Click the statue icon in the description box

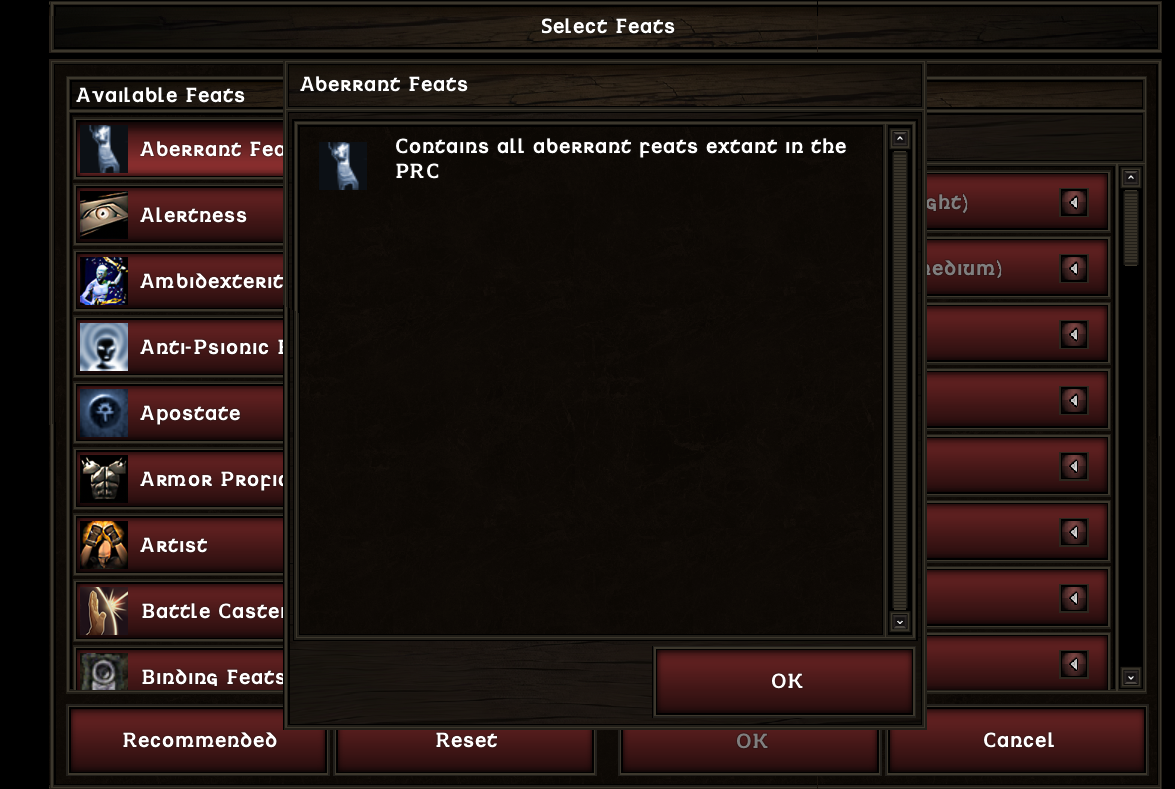tap(343, 166)
